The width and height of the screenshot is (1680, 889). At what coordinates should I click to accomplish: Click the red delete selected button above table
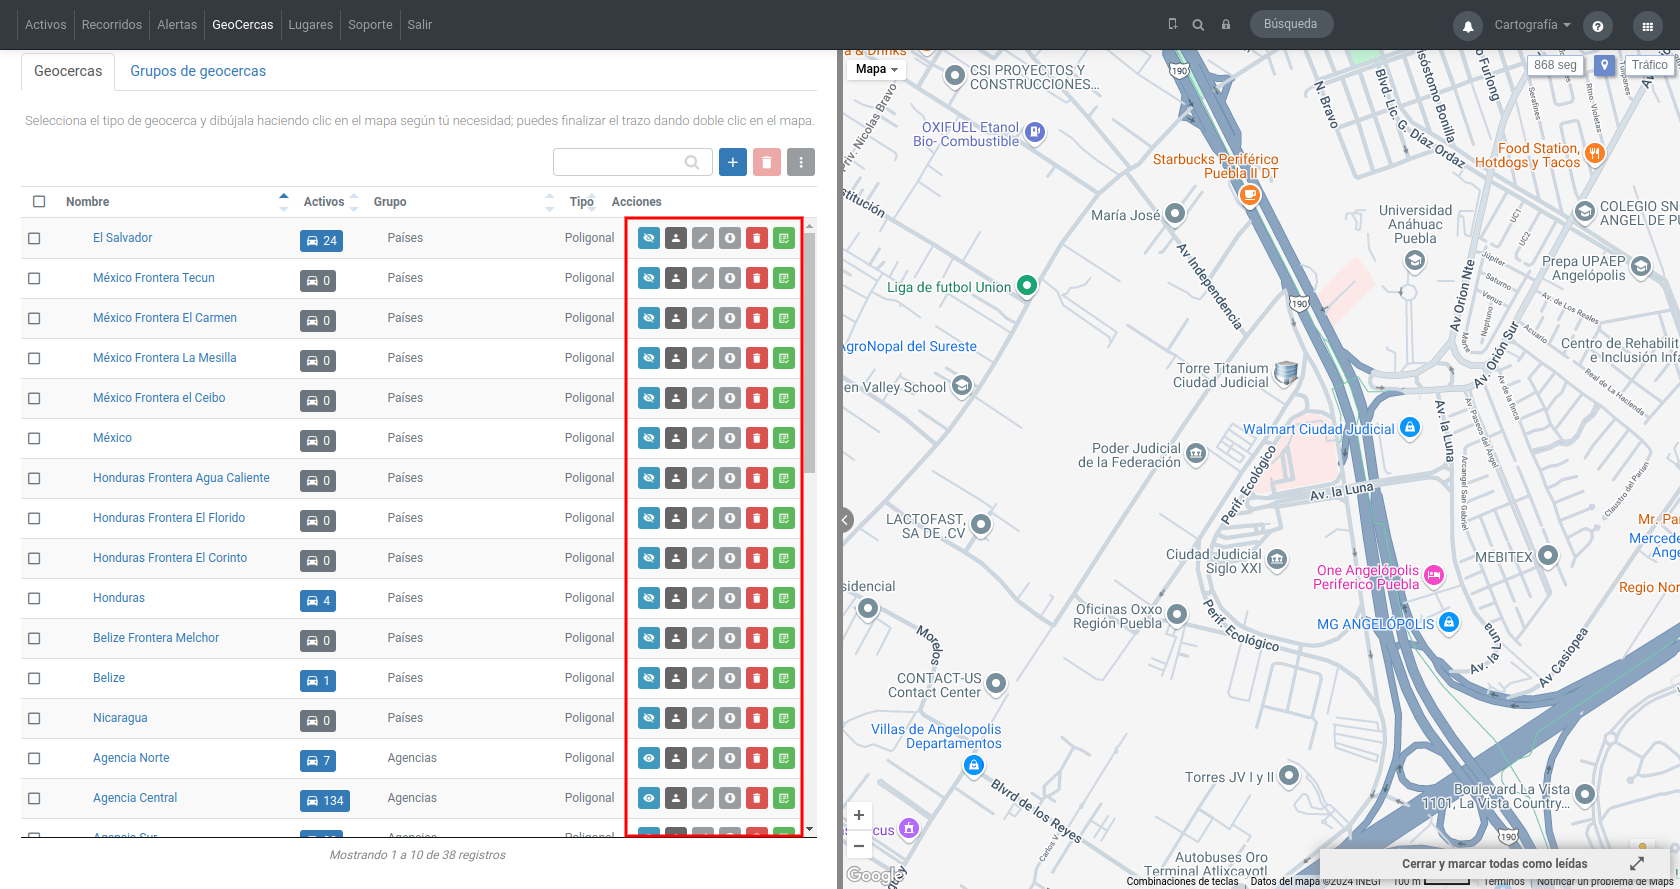(767, 162)
